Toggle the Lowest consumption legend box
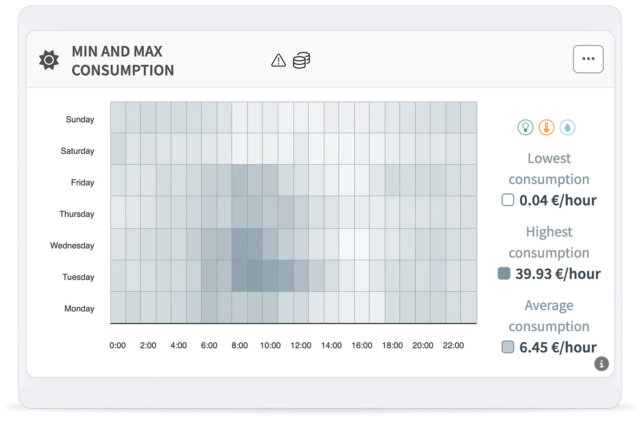The image size is (640, 424). (508, 200)
